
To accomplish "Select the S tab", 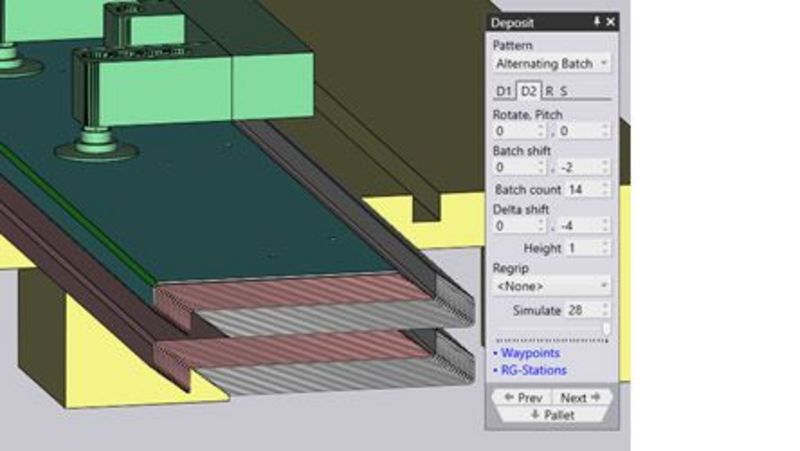I will (564, 92).
